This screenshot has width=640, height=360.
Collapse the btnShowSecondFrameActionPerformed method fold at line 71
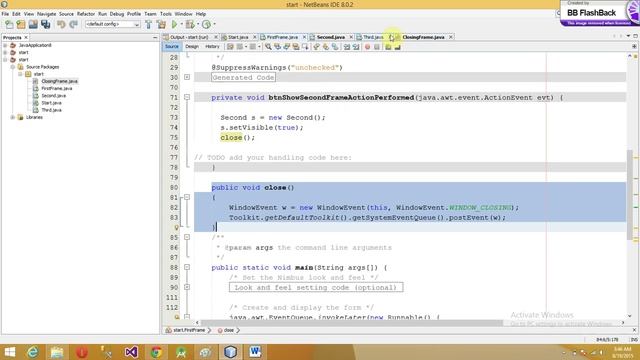coord(187,97)
